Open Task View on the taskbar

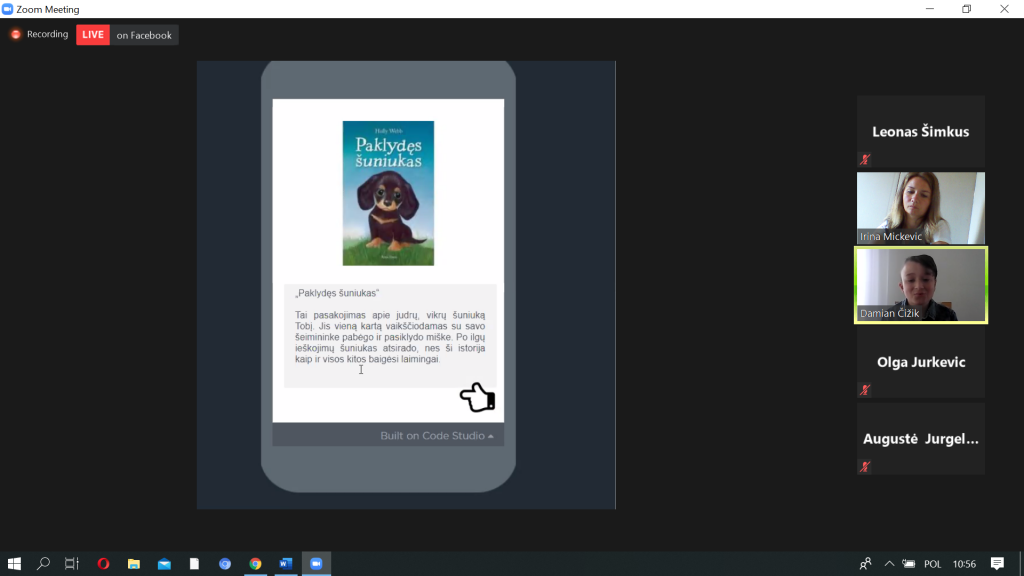point(72,564)
